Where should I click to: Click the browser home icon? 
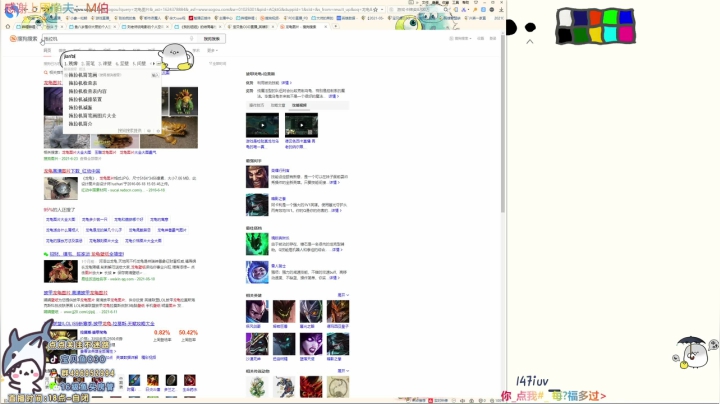click(8, 27)
